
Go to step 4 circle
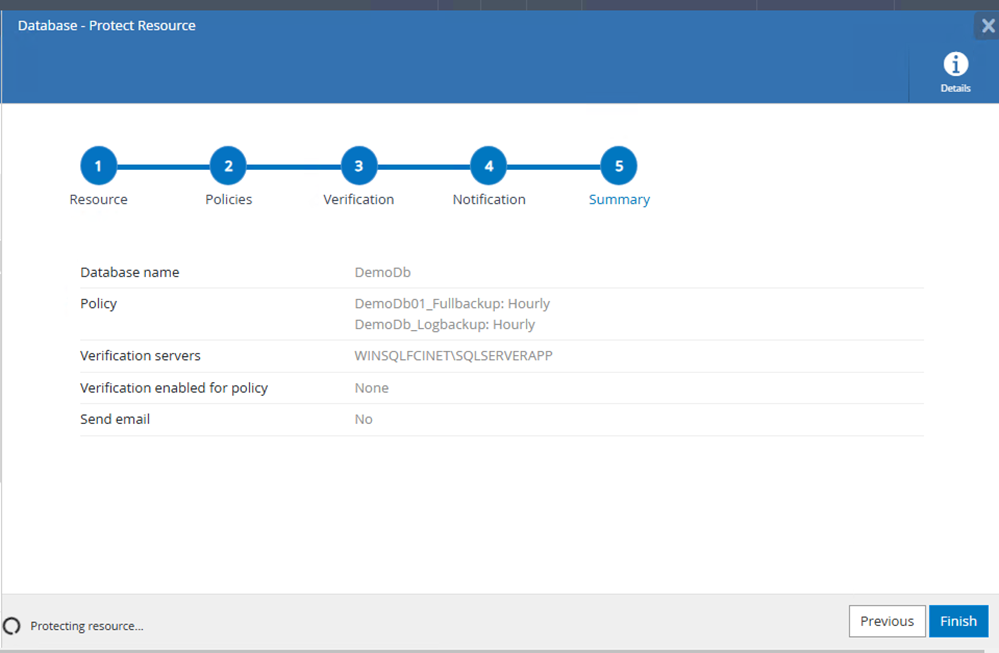point(489,166)
